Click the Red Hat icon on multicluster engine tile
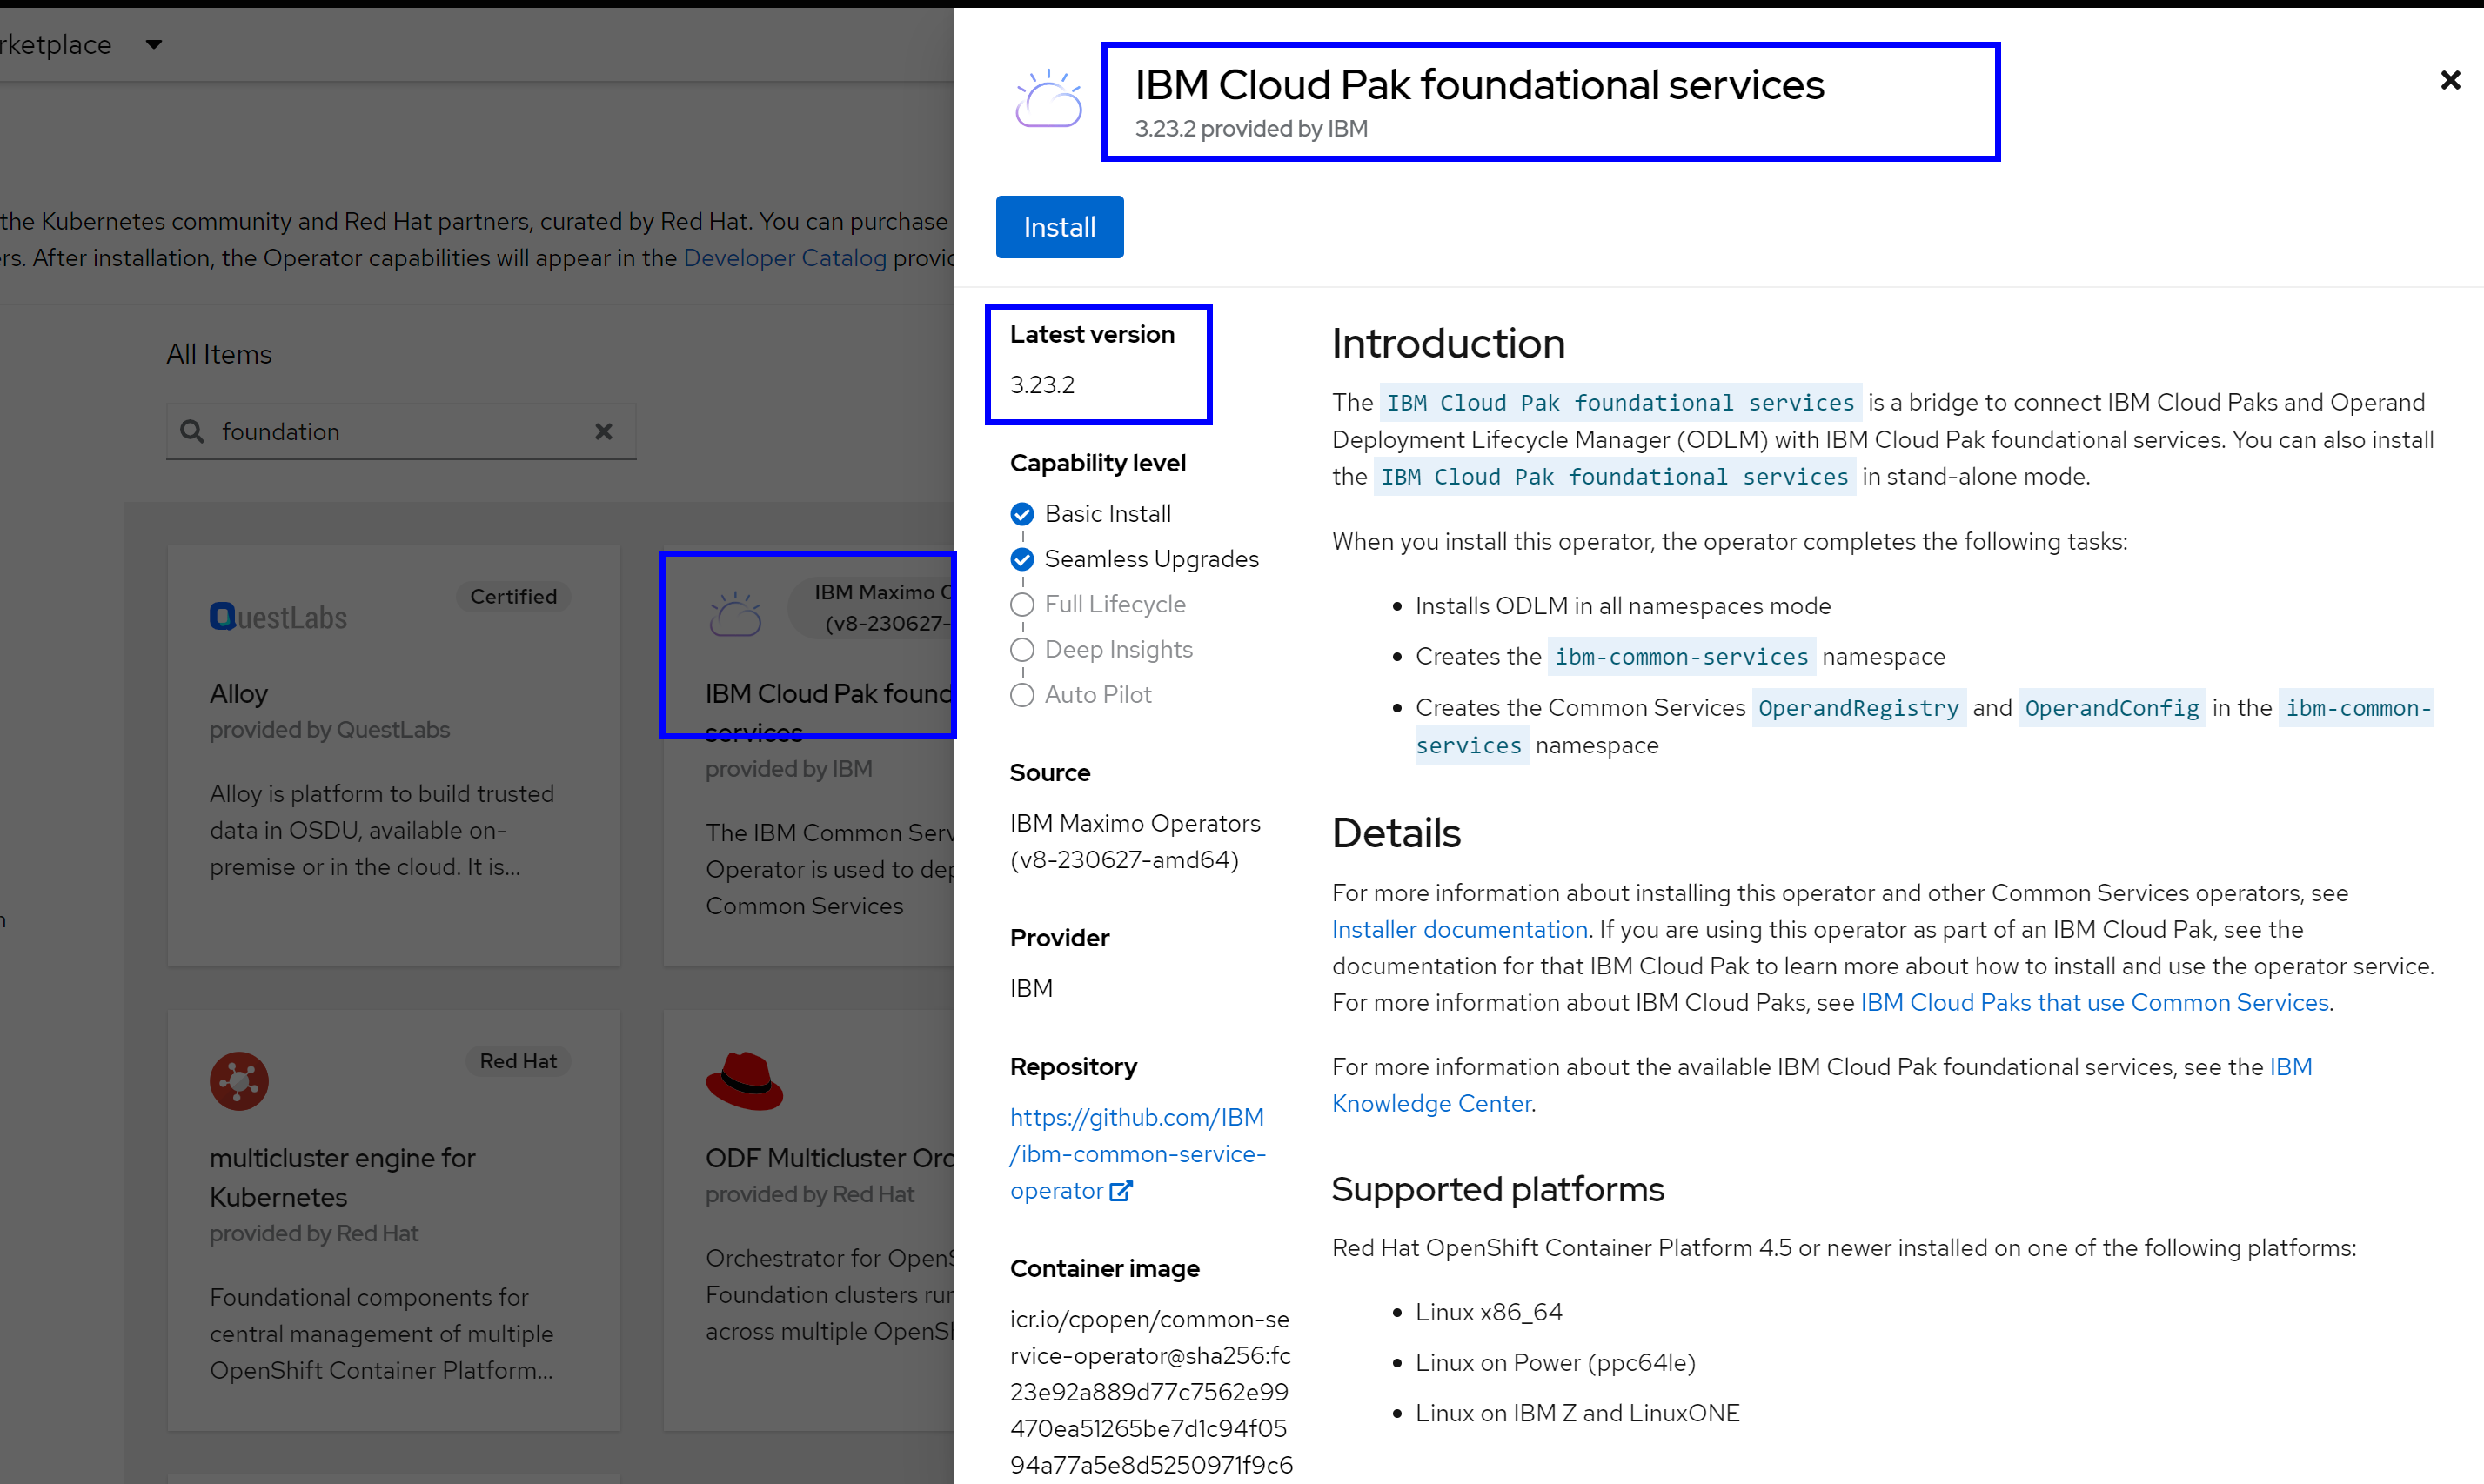Screen dimensions: 2484x1484 (239, 1081)
